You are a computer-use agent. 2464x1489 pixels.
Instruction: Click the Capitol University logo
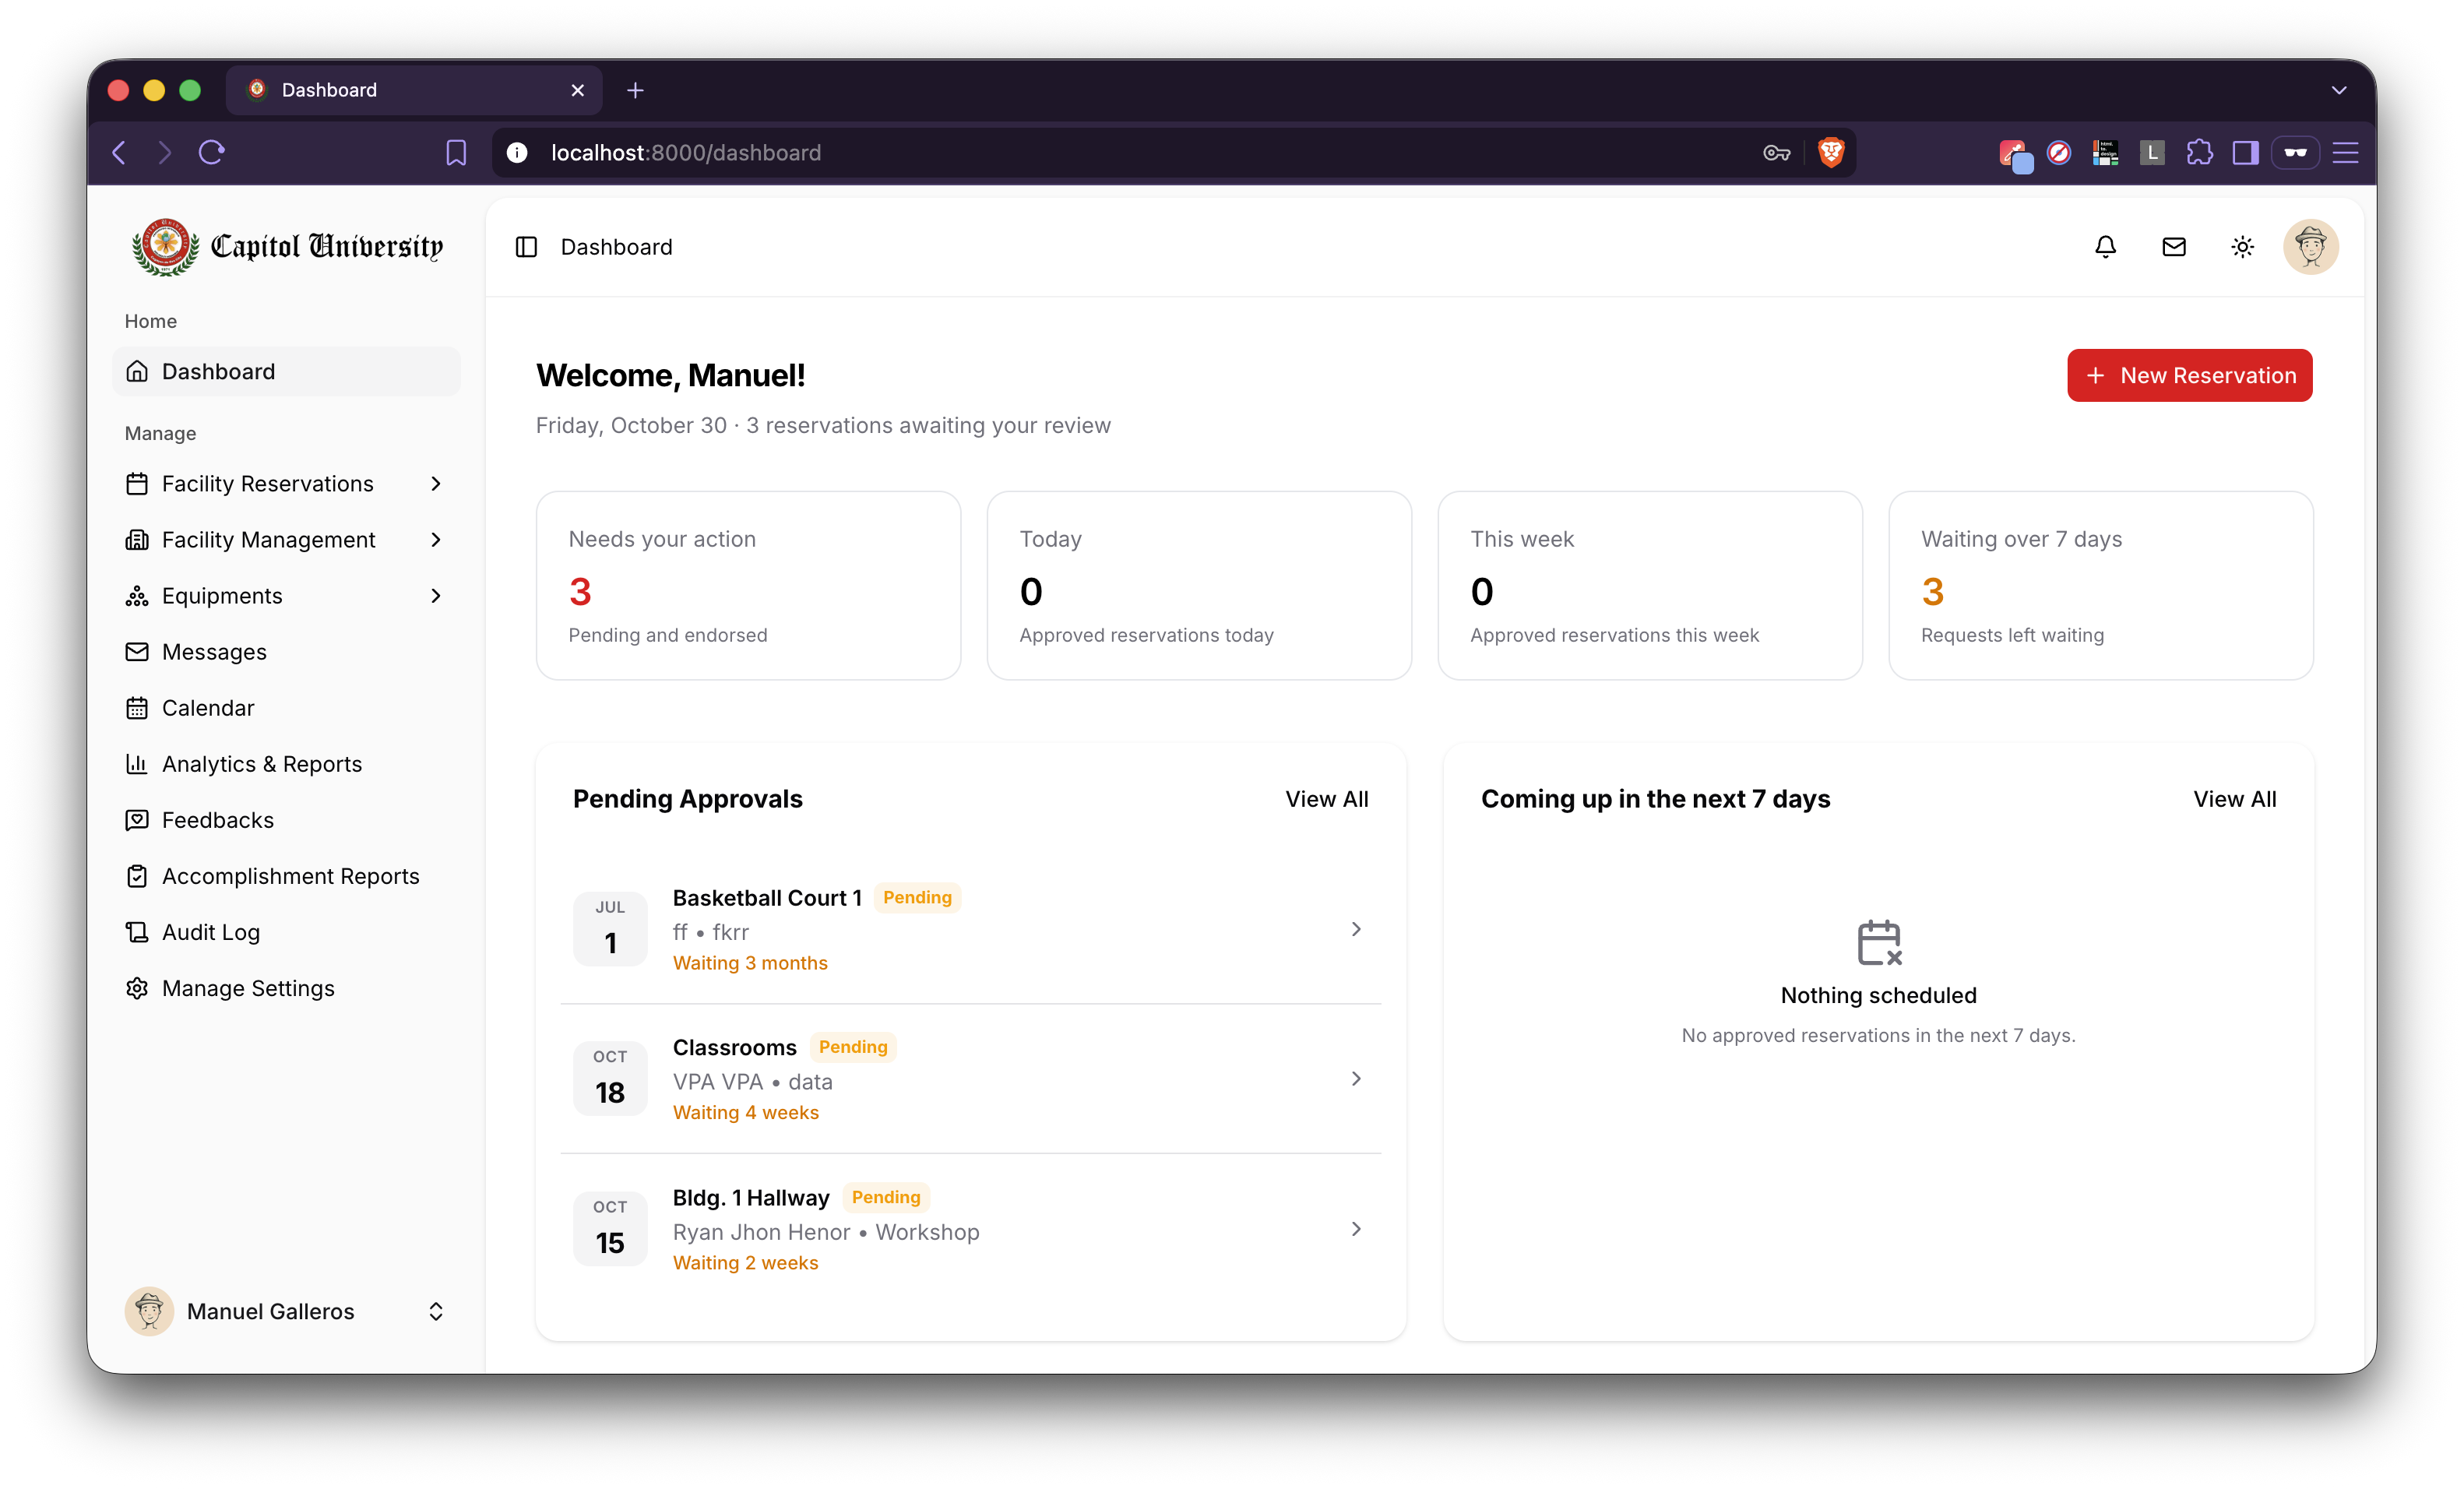coord(286,247)
